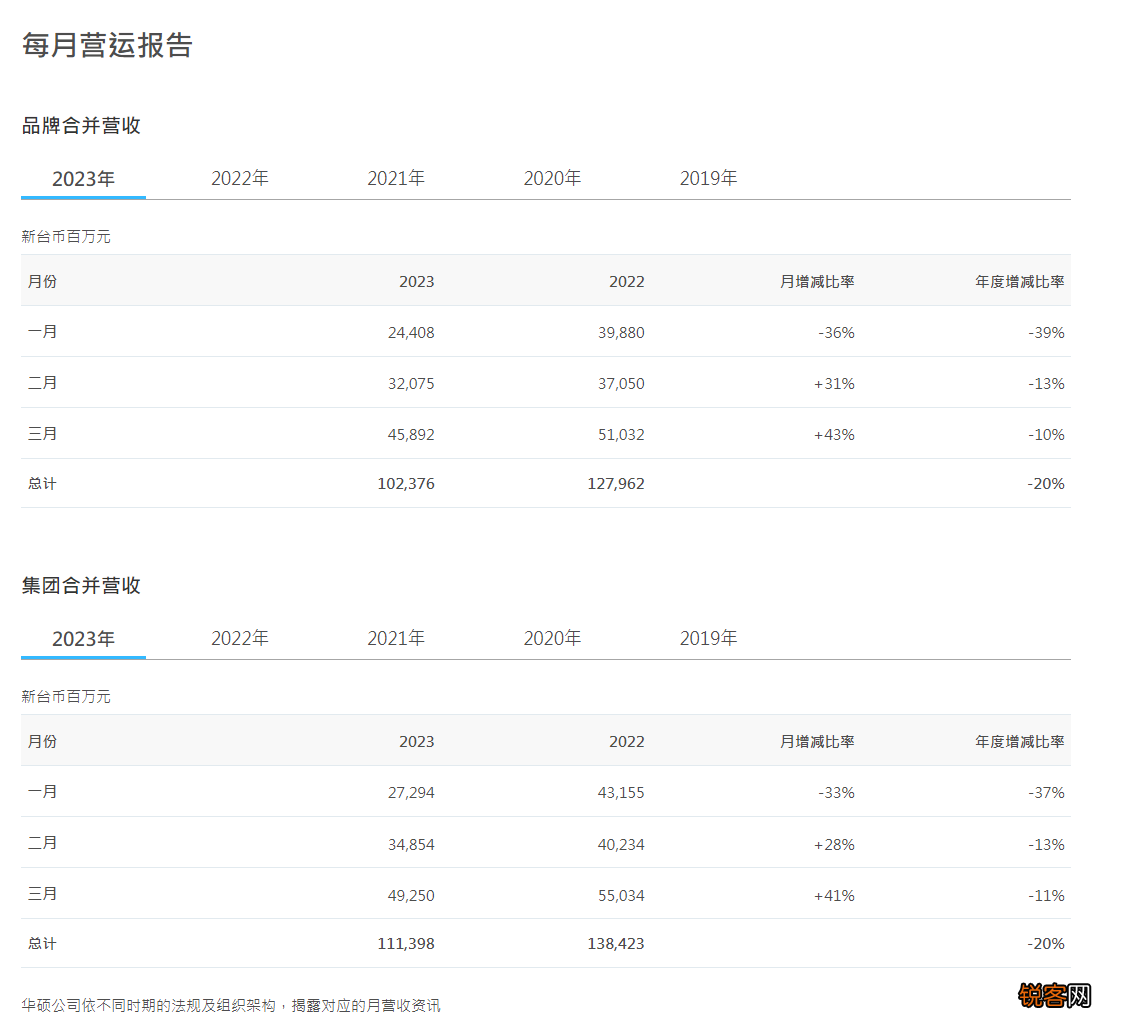Click the 每月营运报告 page heading
Image resolution: width=1139 pixels, height=1027 pixels.
pos(108,45)
